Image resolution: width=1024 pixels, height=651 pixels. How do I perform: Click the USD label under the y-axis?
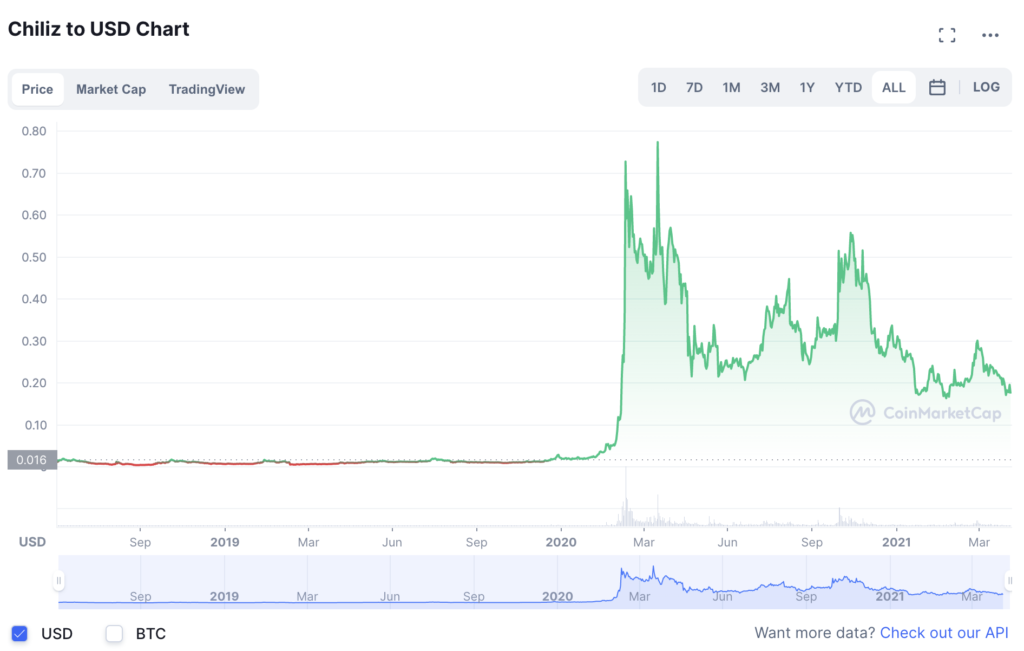[32, 542]
